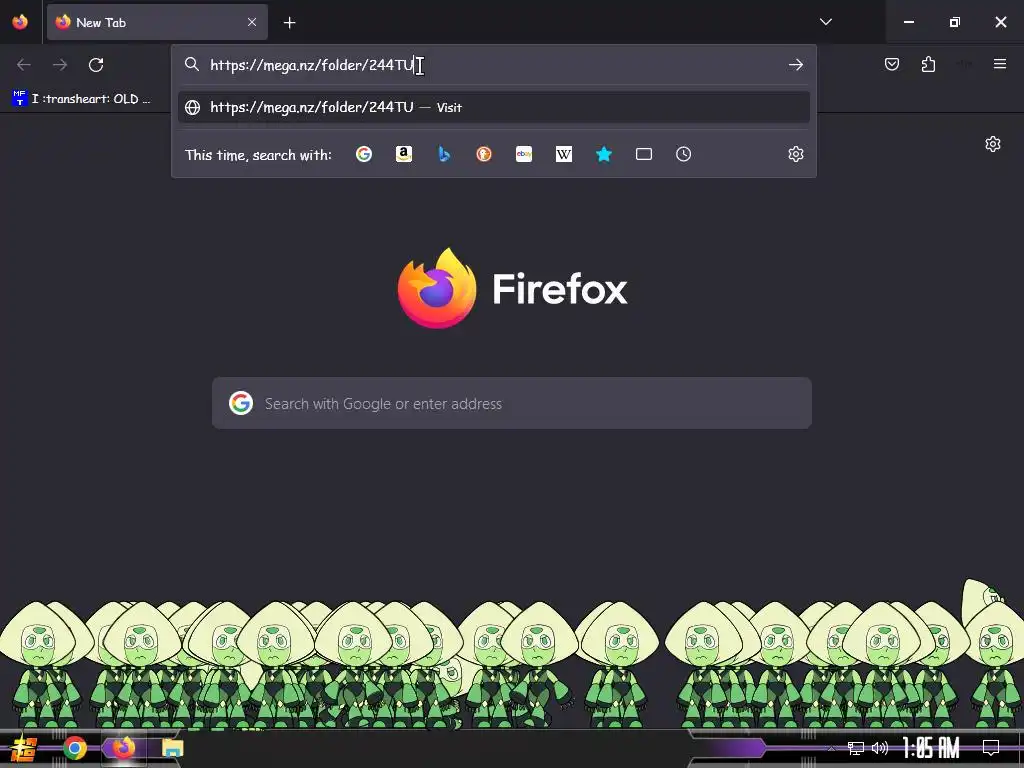Click the New Tab tab
The height and width of the screenshot is (768, 1024).
157,22
